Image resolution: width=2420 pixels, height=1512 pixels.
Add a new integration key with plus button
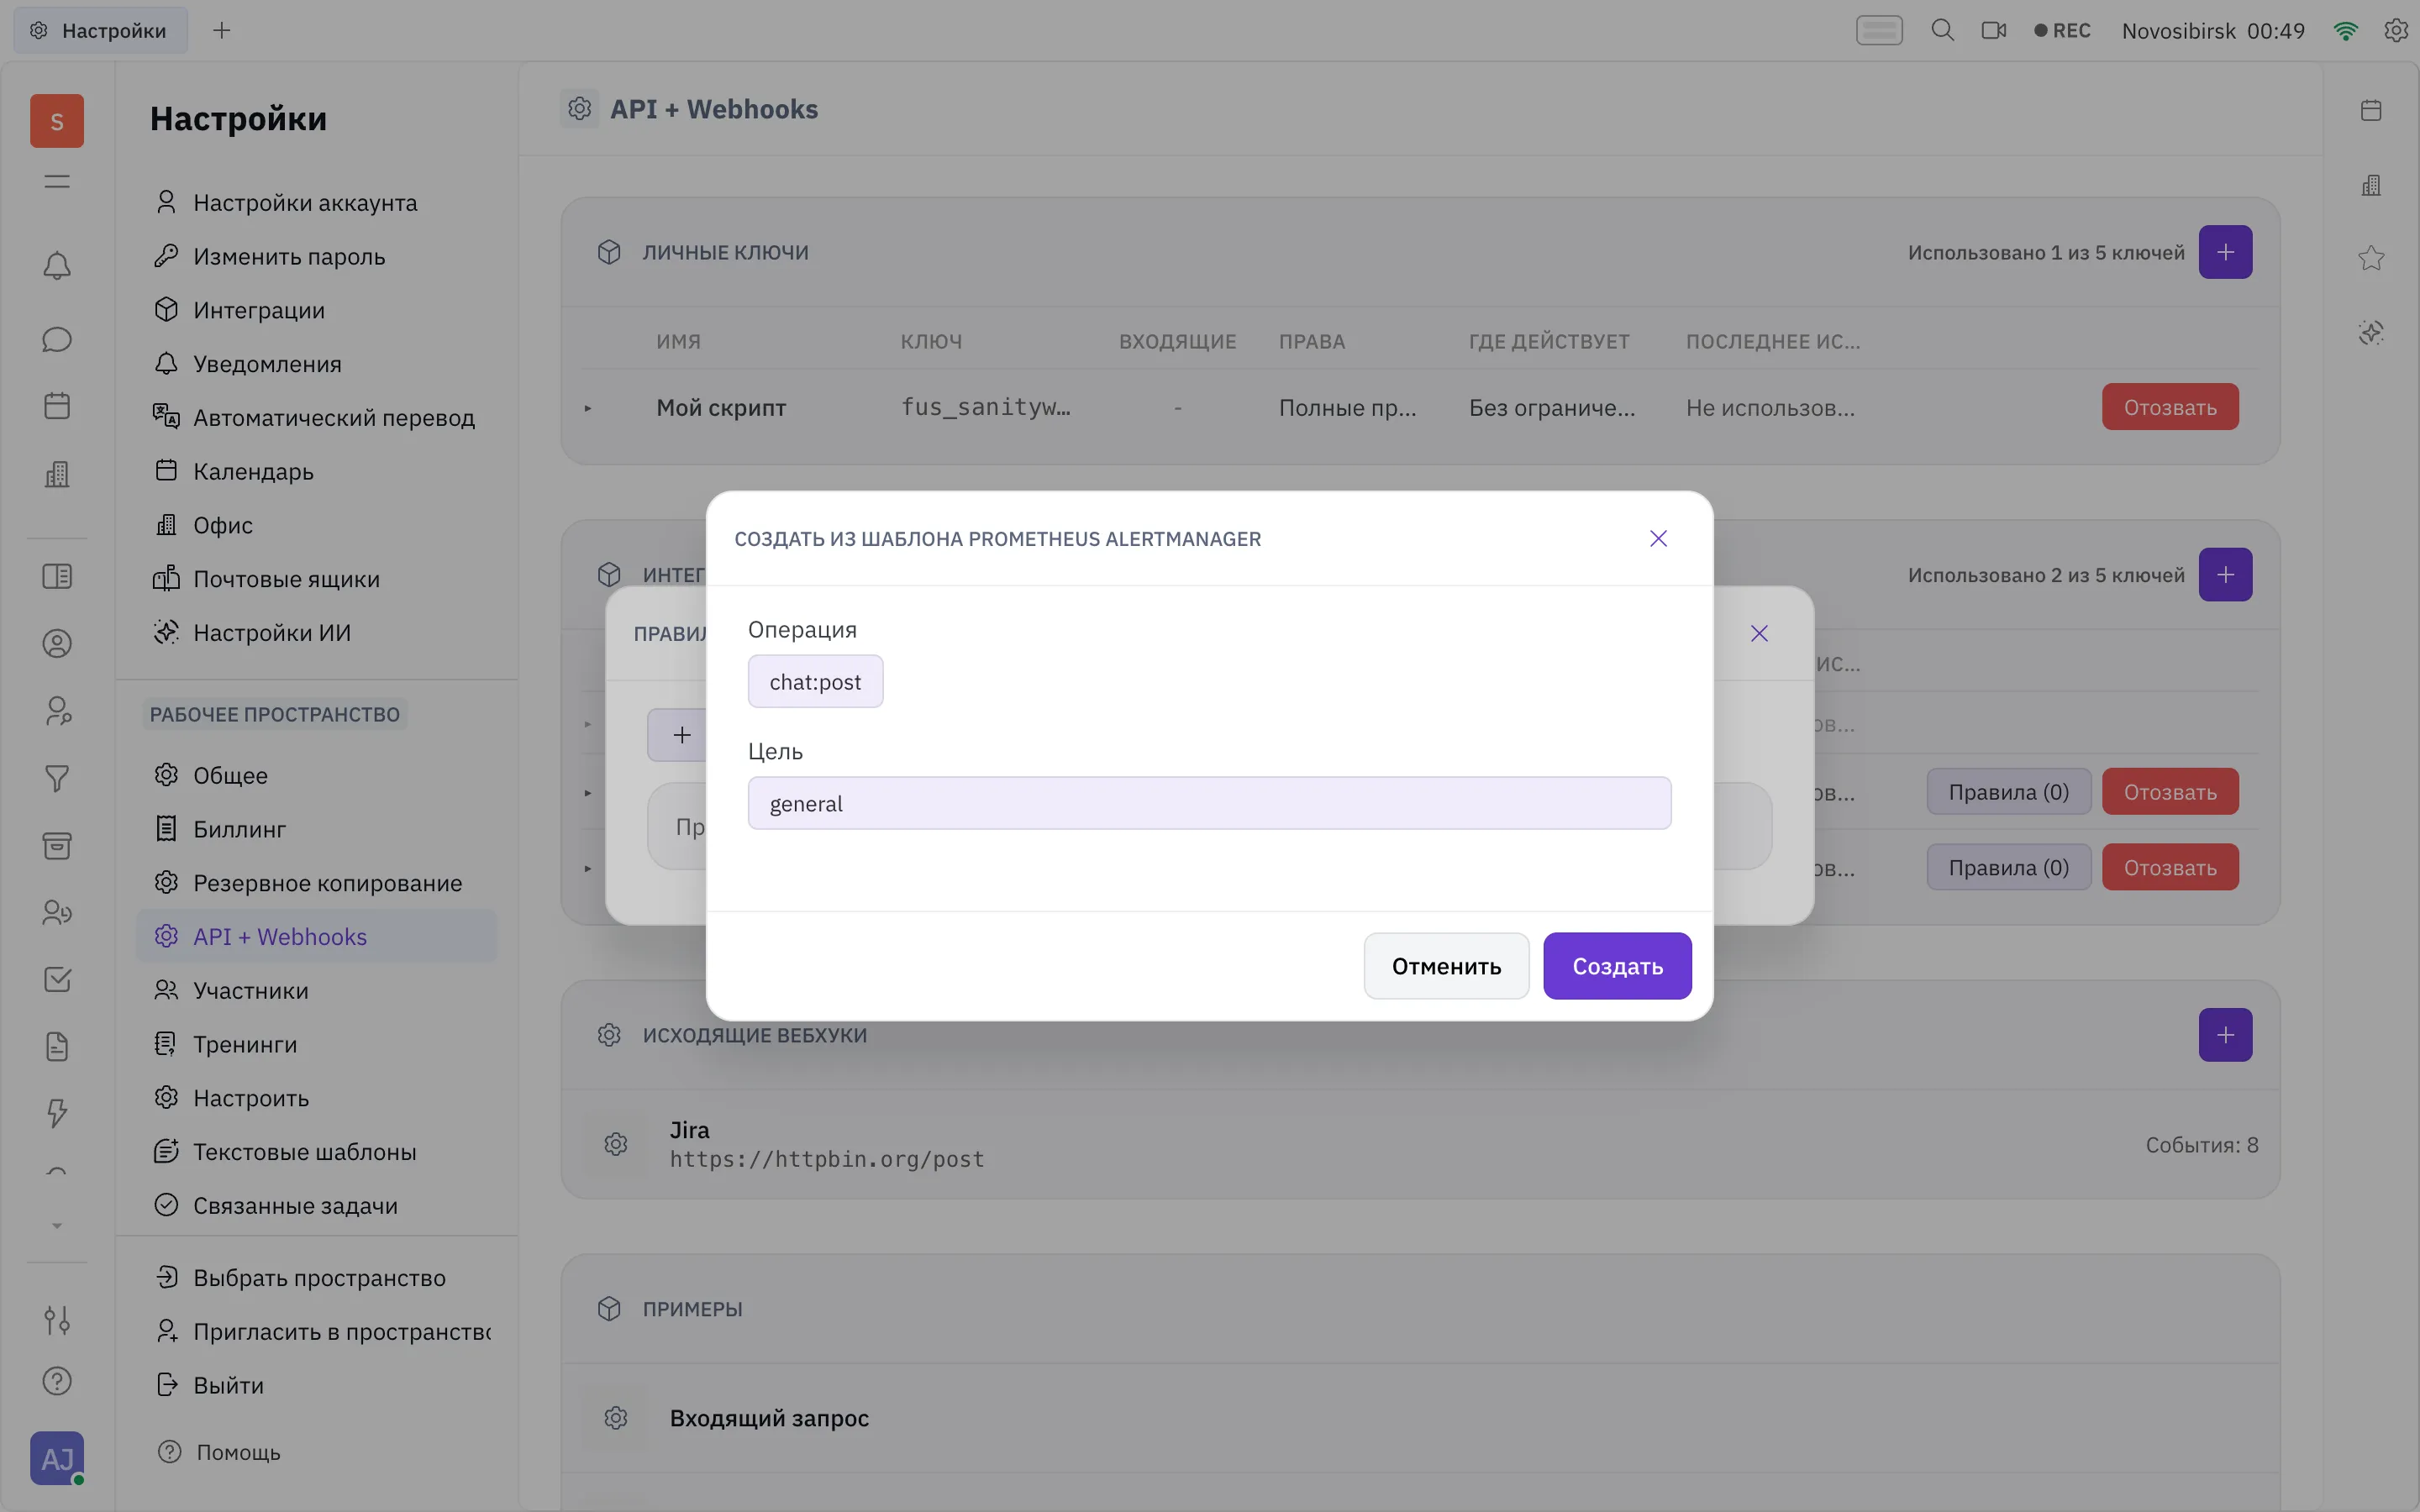click(x=2225, y=575)
